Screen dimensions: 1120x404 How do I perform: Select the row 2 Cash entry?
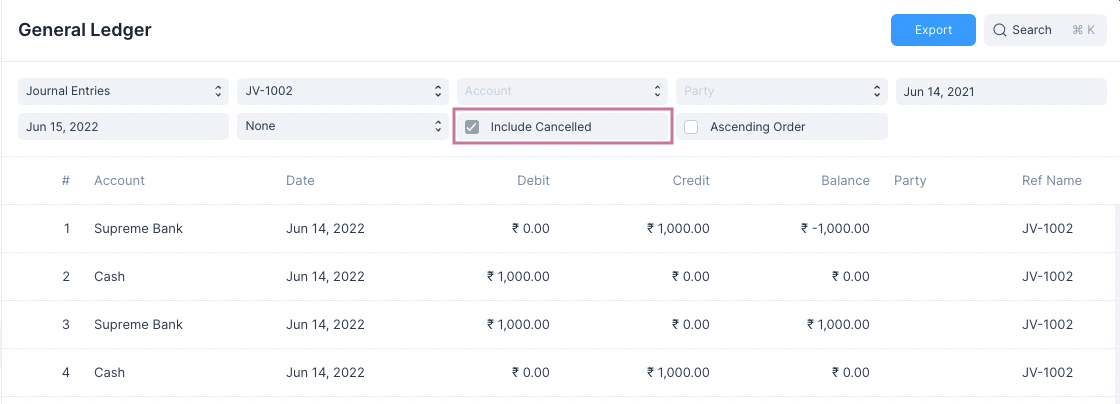pos(109,277)
